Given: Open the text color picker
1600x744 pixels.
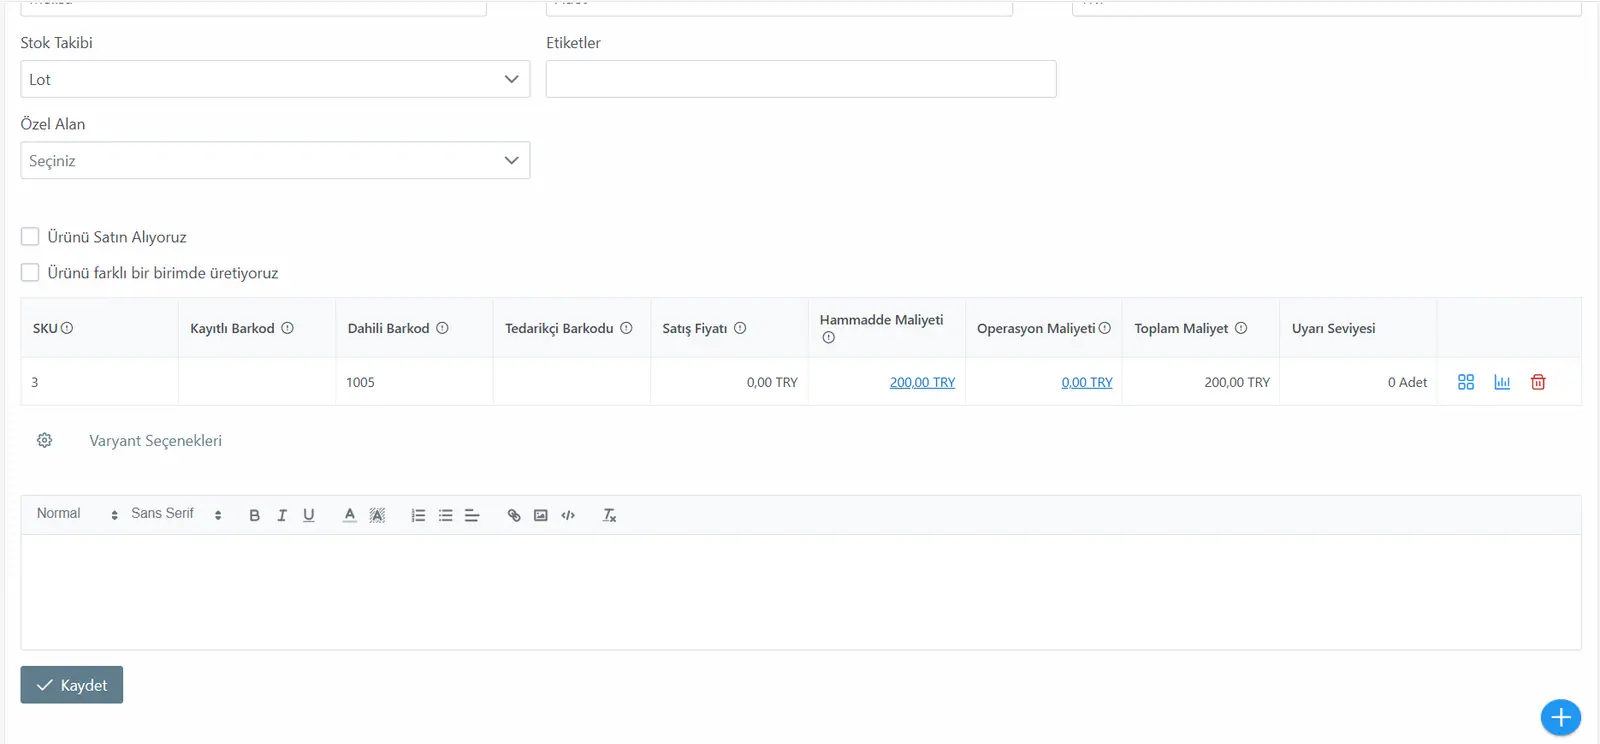Looking at the screenshot, I should click(x=350, y=515).
